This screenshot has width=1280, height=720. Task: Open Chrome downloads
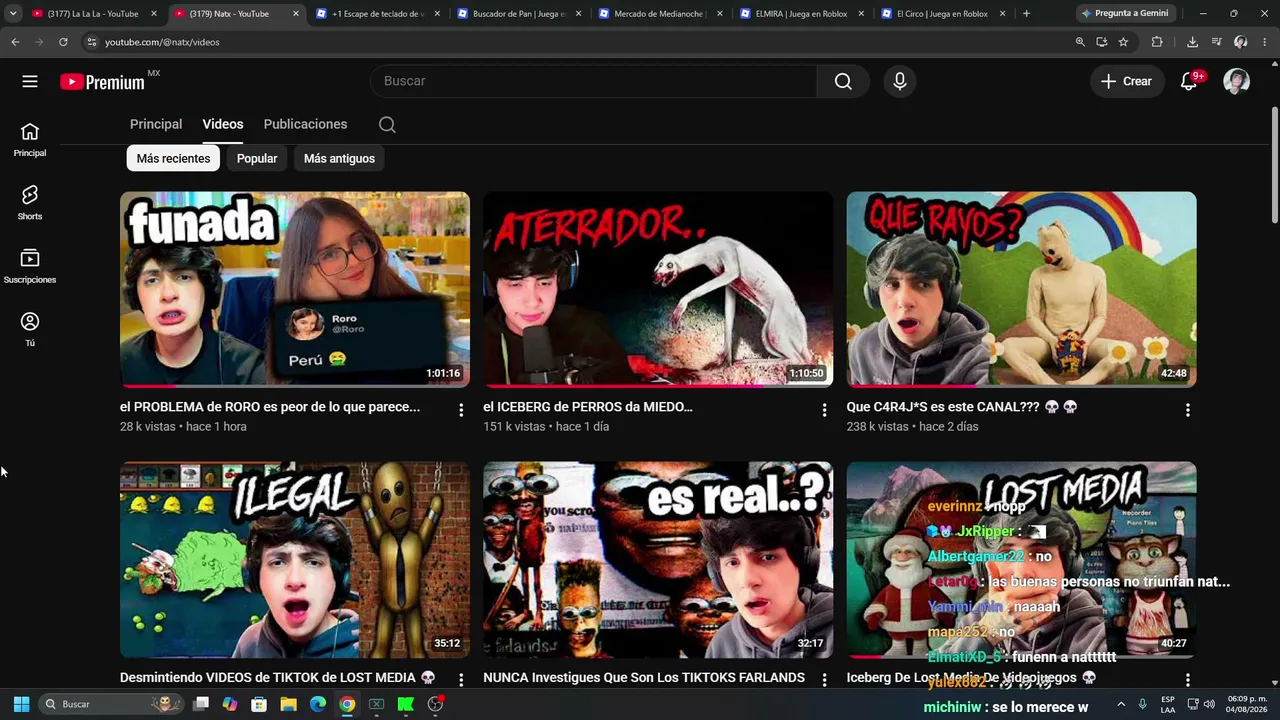coord(1192,42)
